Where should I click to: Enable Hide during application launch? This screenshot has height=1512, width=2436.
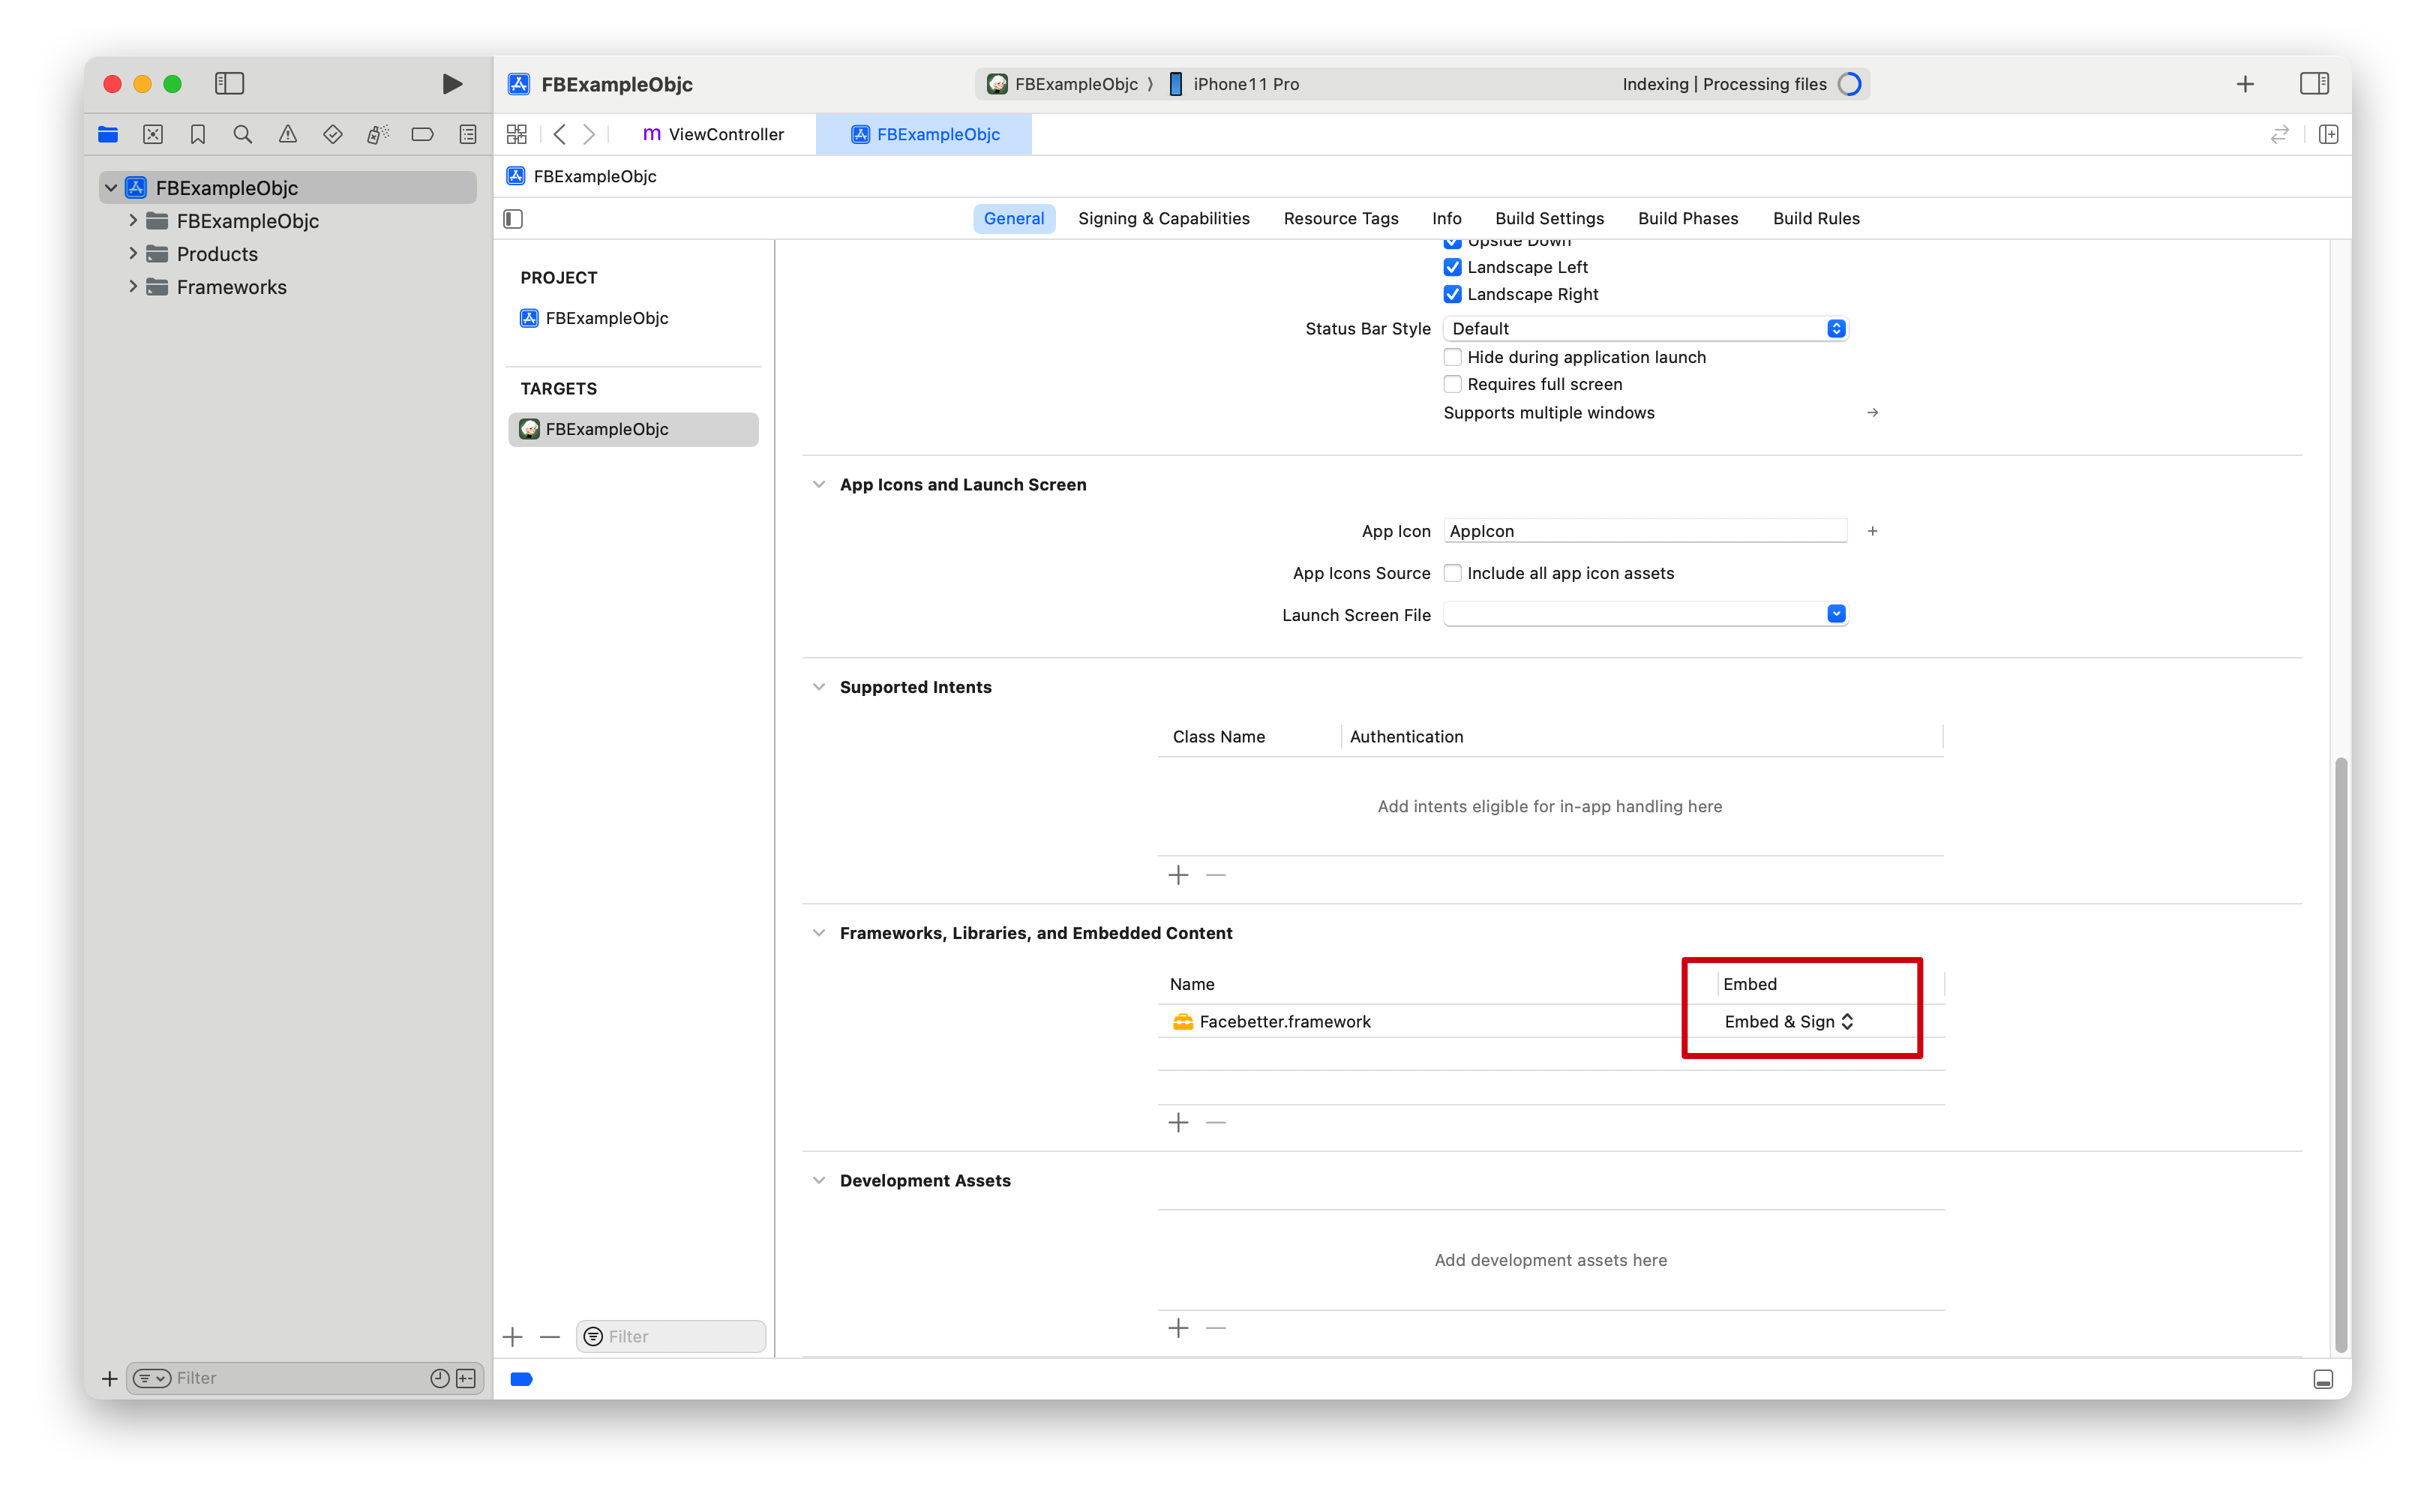pos(1452,357)
